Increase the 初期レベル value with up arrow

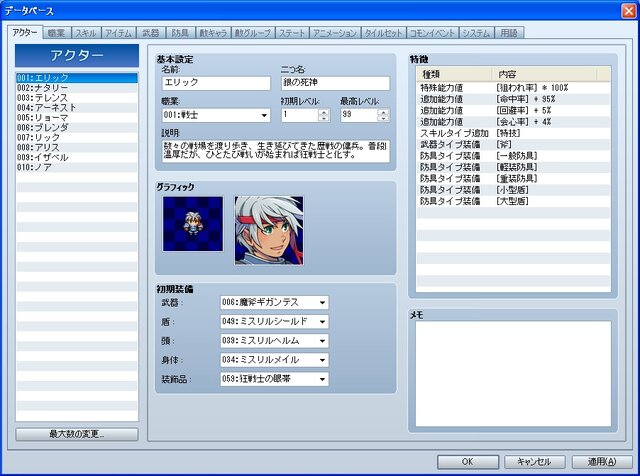pos(324,111)
